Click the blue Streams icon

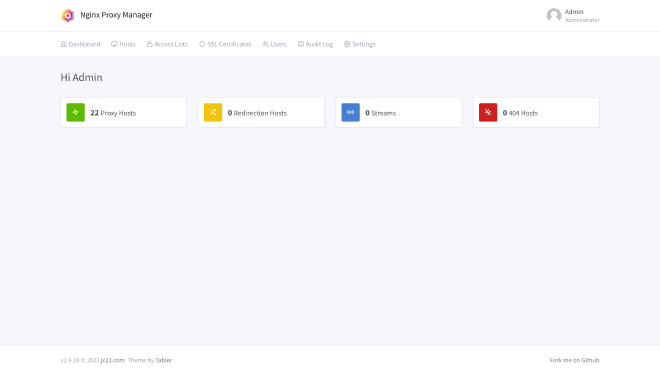click(351, 112)
